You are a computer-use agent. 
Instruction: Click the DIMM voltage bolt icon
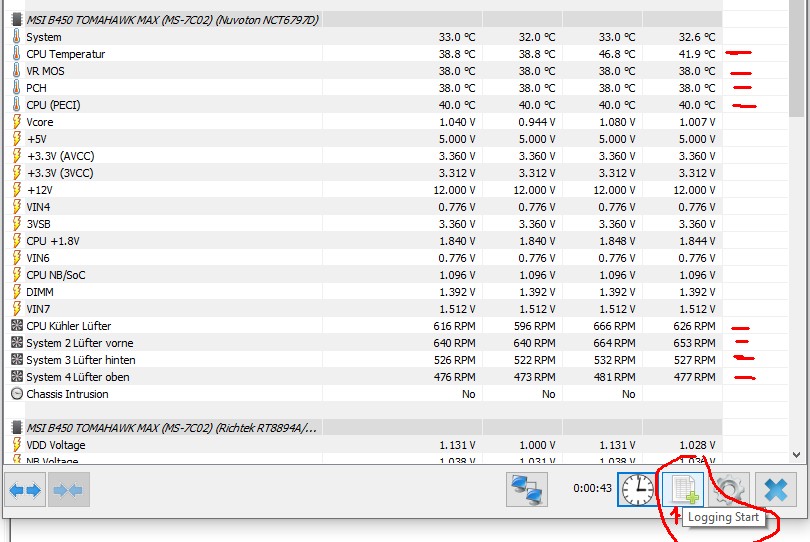click(17, 292)
